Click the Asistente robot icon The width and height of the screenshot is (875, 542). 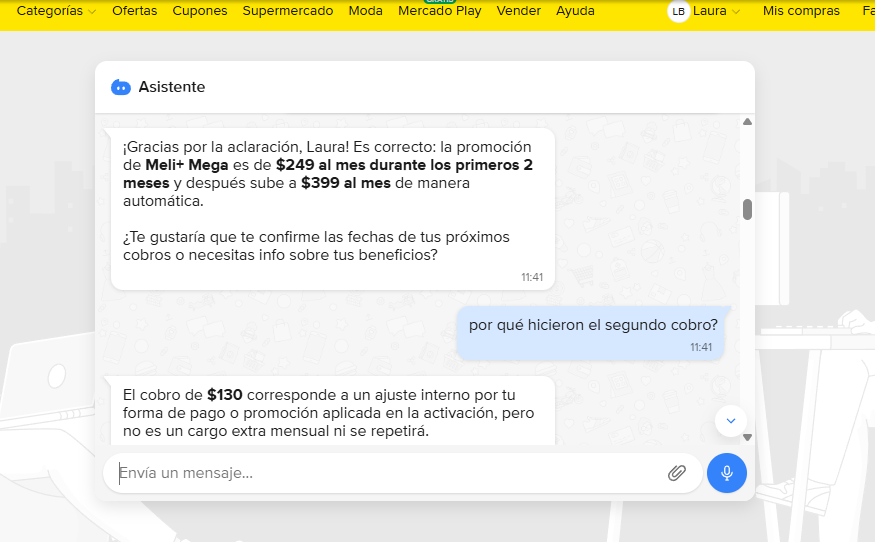(x=121, y=88)
